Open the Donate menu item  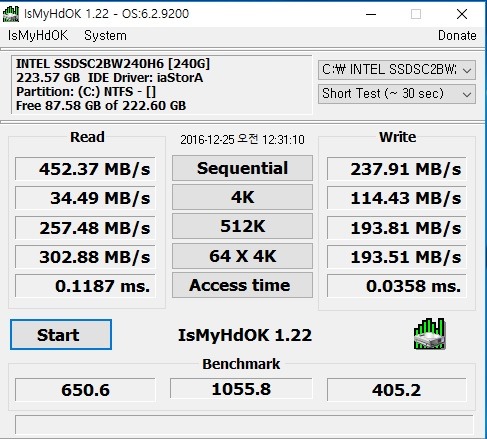pyautogui.click(x=457, y=35)
